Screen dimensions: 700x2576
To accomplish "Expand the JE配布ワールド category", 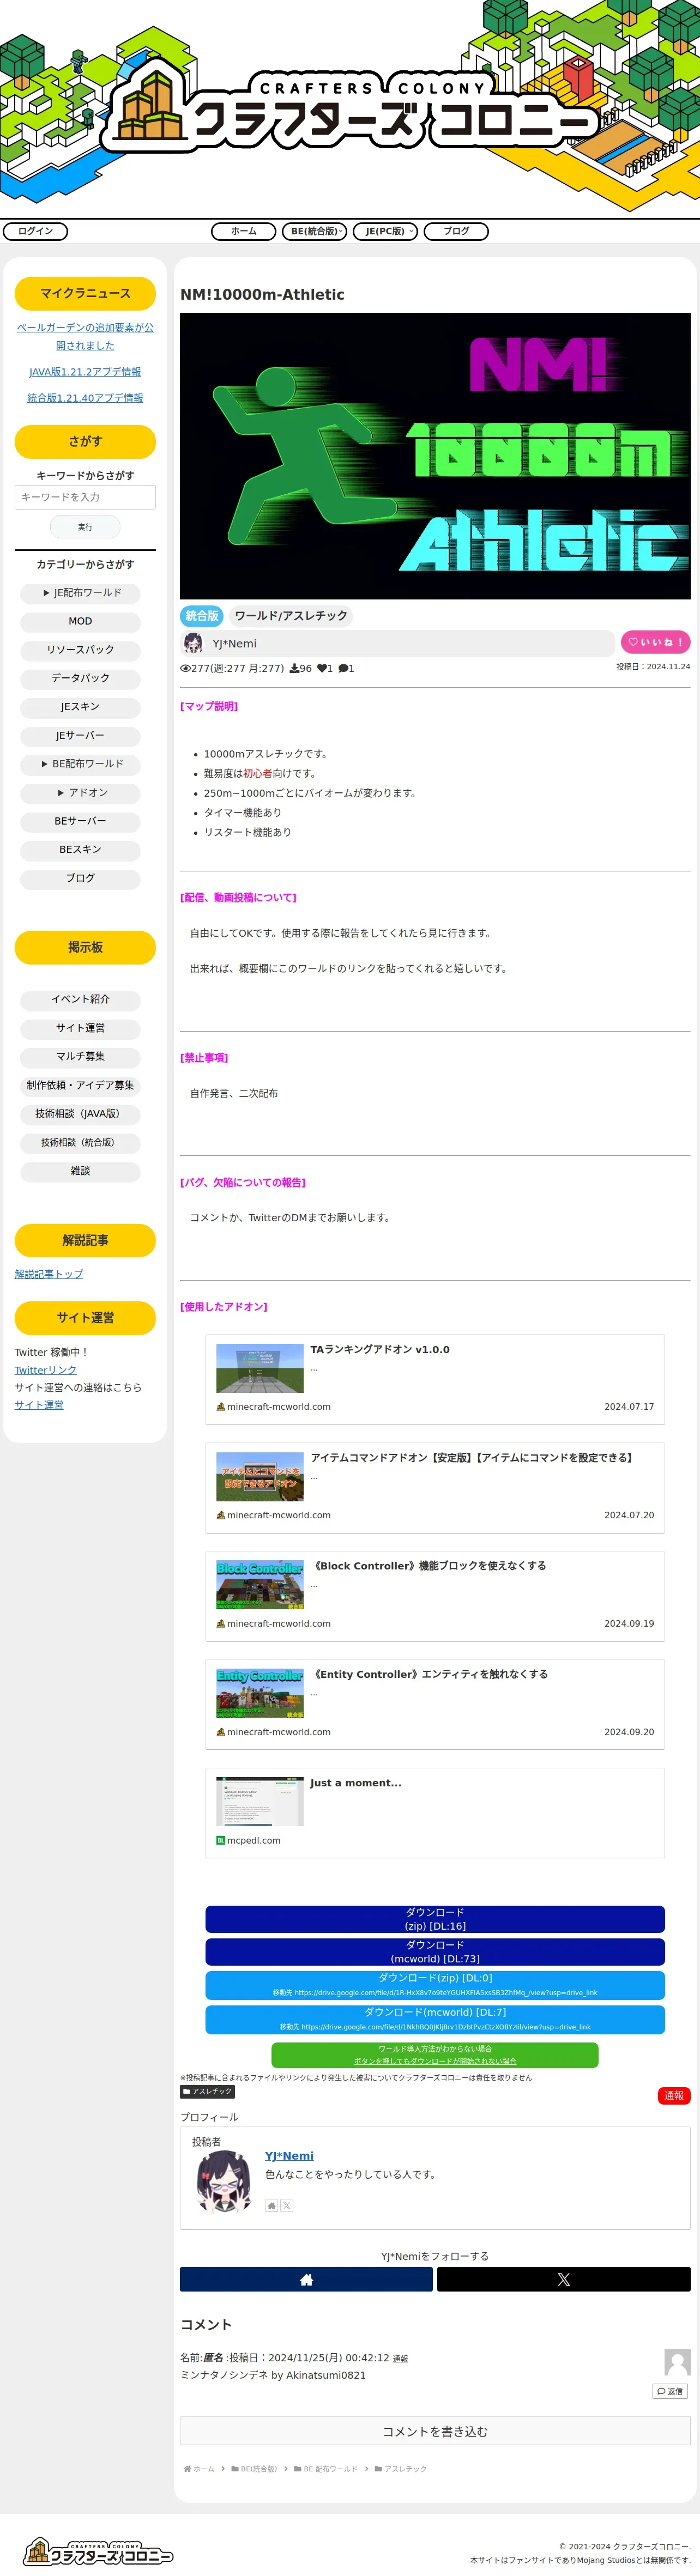I will [x=80, y=593].
